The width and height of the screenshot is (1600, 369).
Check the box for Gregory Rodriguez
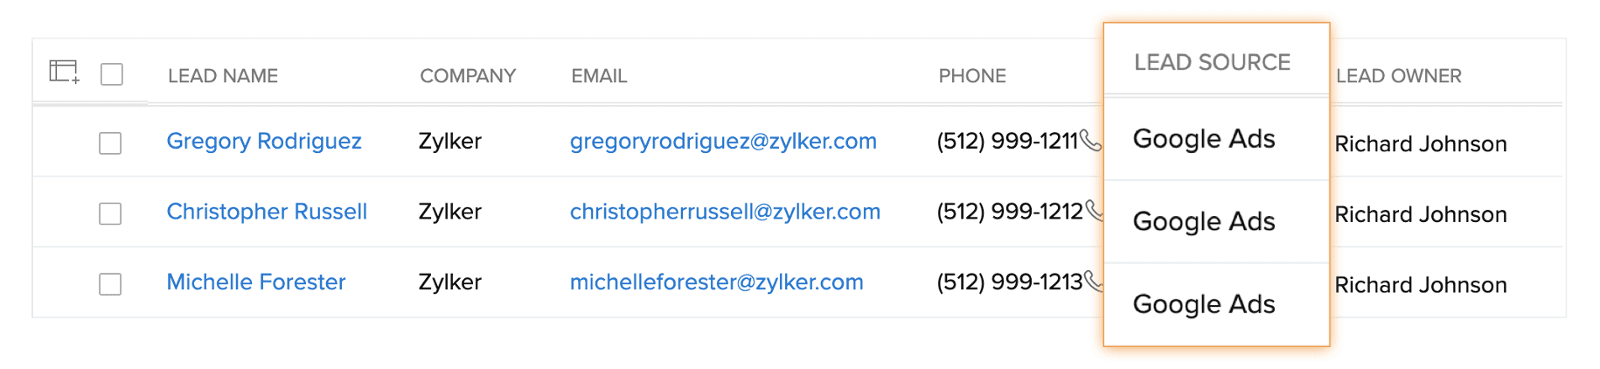110,143
